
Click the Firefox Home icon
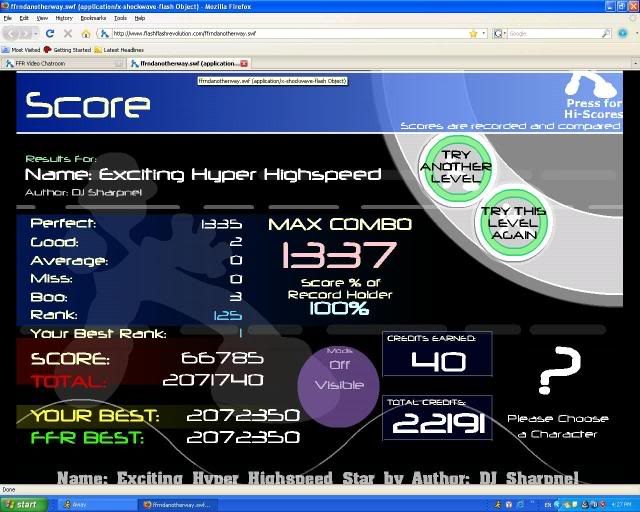pos(86,33)
